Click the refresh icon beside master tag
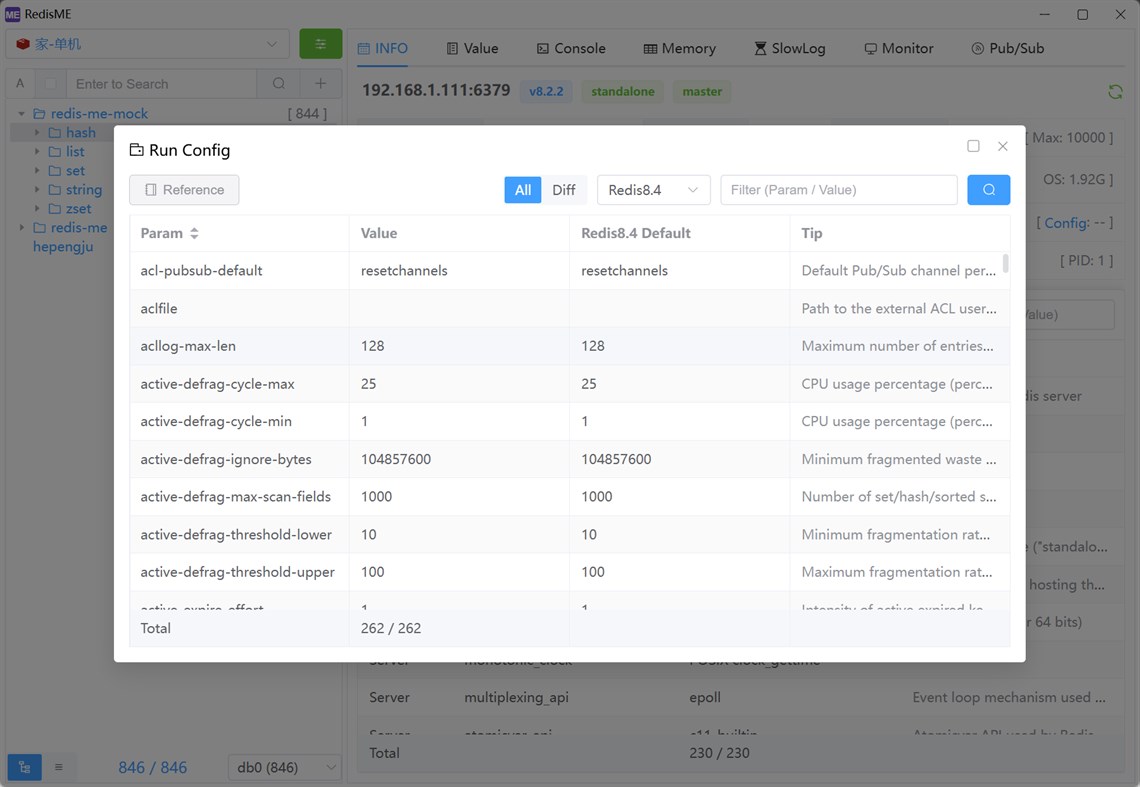The height and width of the screenshot is (787, 1140). [x=1115, y=92]
